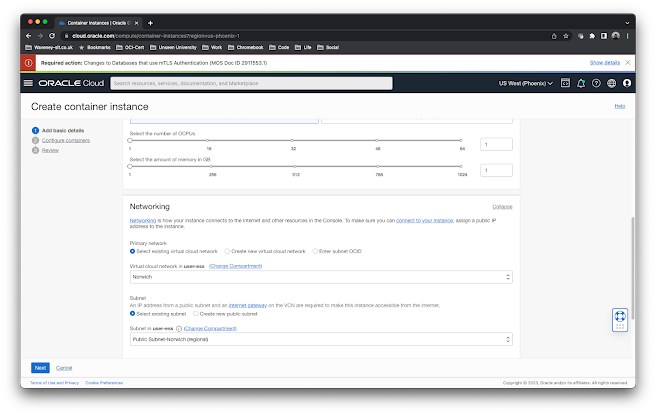Open the OCI-Cert bookmarks folder
The image size is (656, 415).
[x=130, y=47]
